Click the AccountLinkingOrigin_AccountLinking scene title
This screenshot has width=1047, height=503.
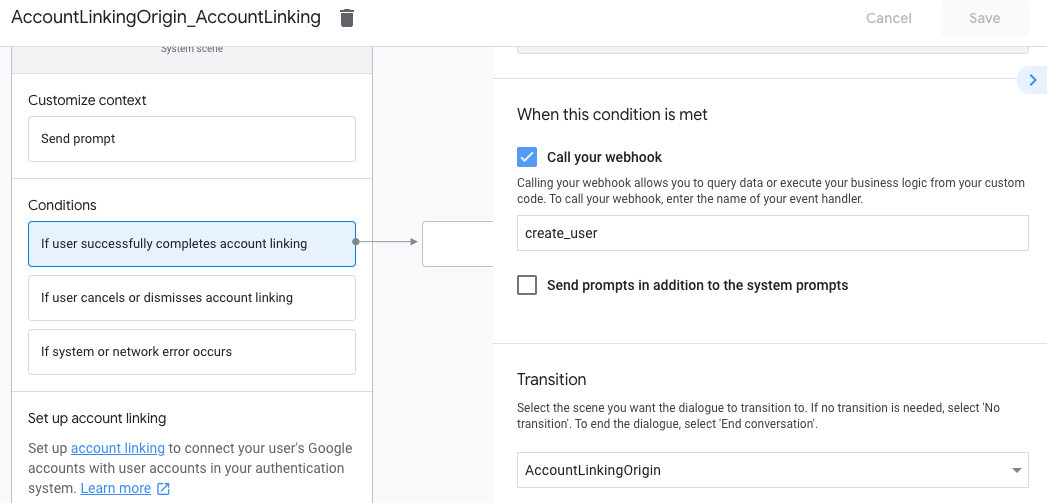[166, 18]
